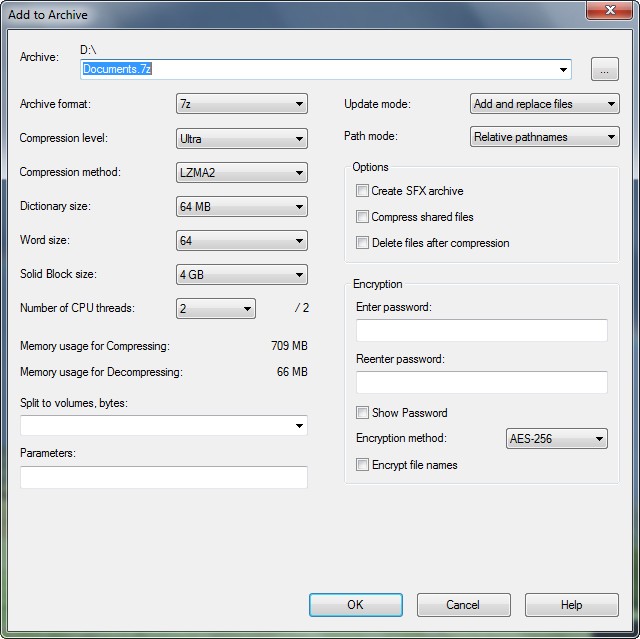Screen dimensions: 640x639
Task: Open Help for this dialog
Action: point(571,605)
